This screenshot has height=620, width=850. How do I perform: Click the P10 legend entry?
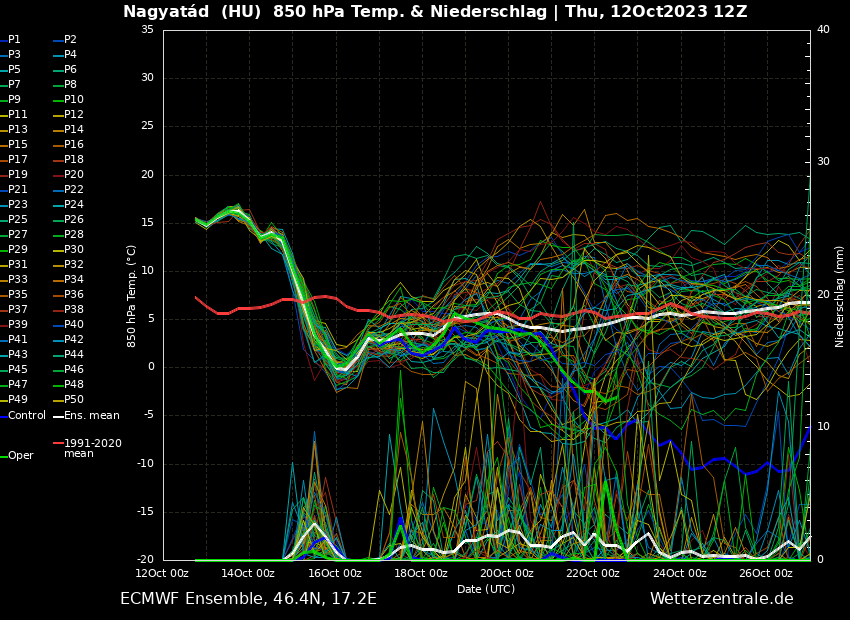click(x=74, y=100)
